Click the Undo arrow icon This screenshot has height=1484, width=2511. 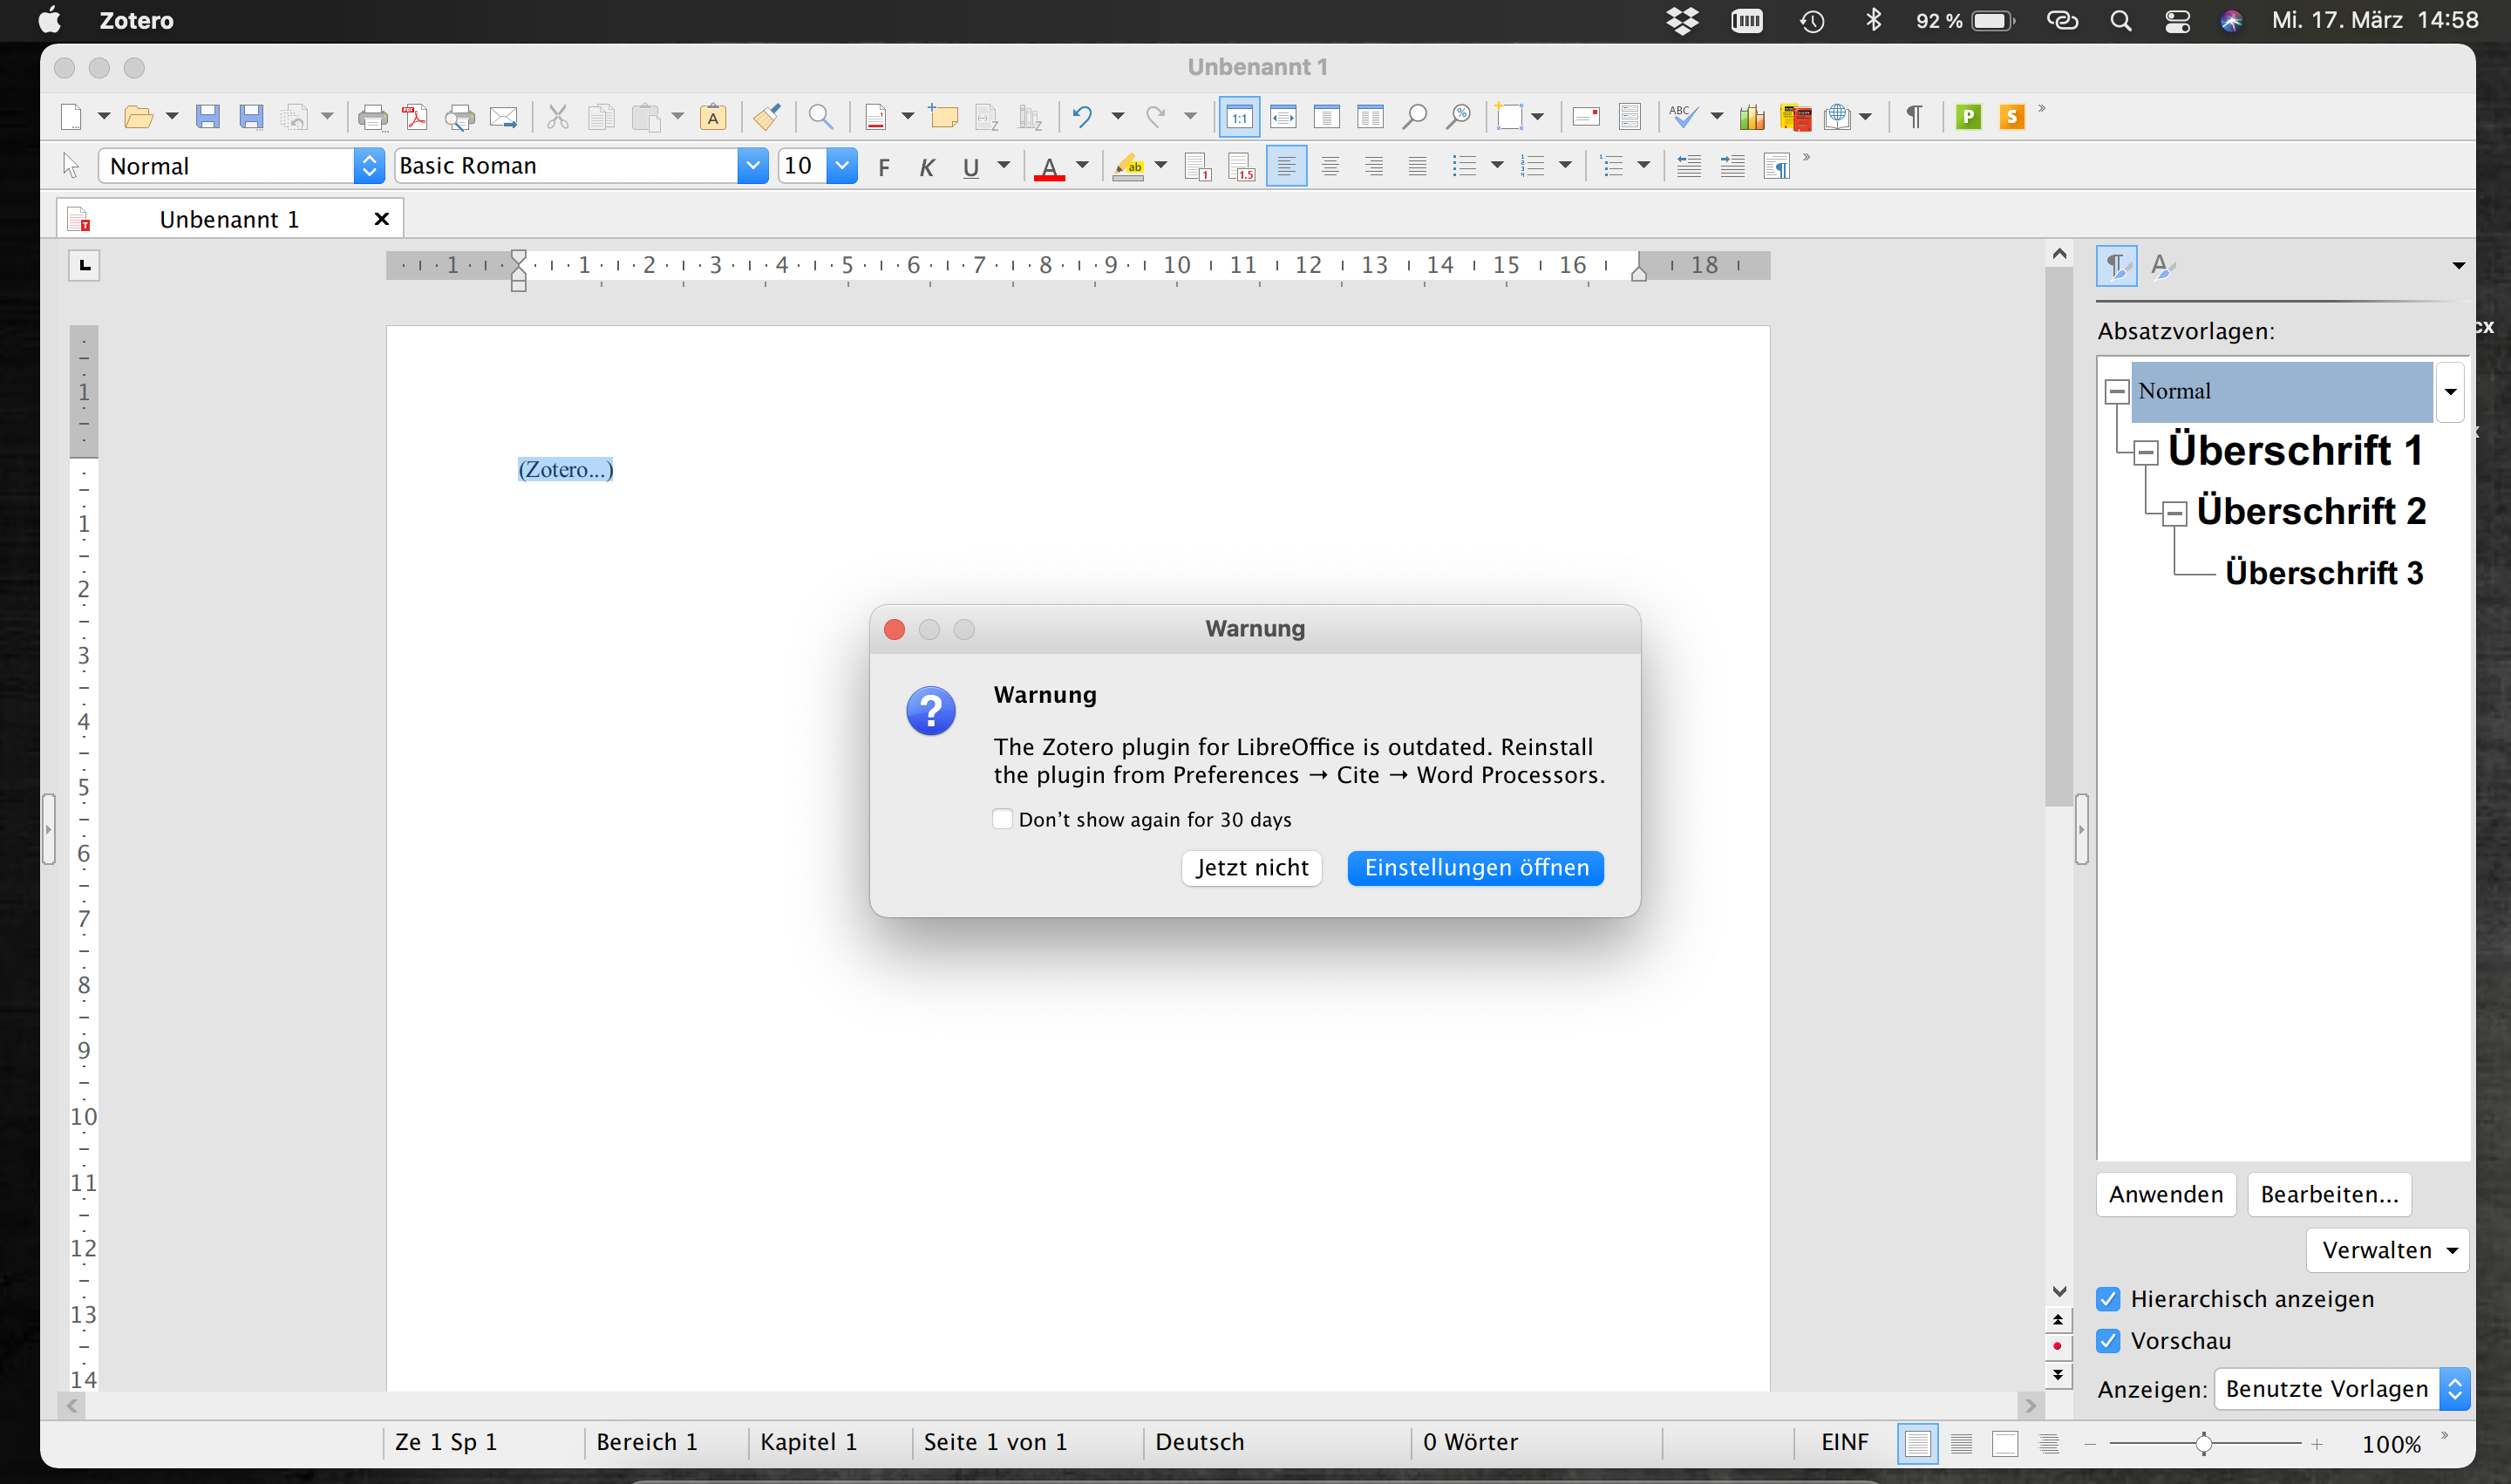[1082, 117]
